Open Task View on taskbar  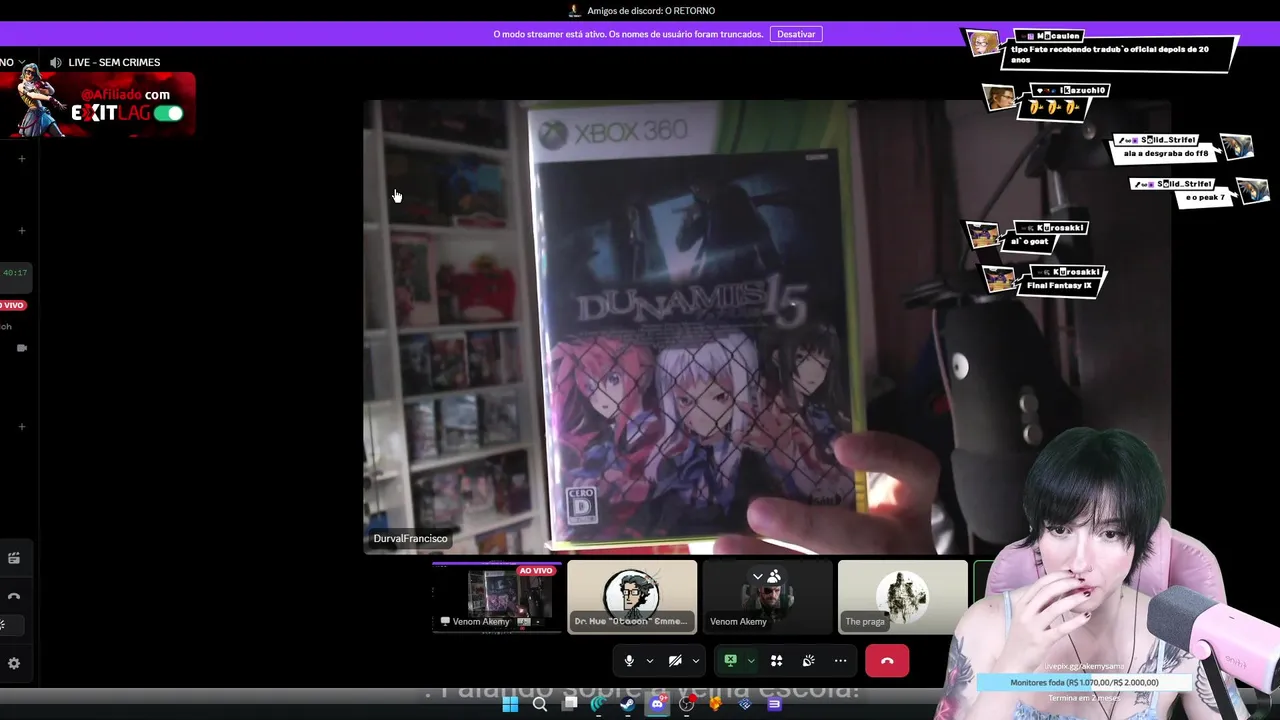point(570,704)
